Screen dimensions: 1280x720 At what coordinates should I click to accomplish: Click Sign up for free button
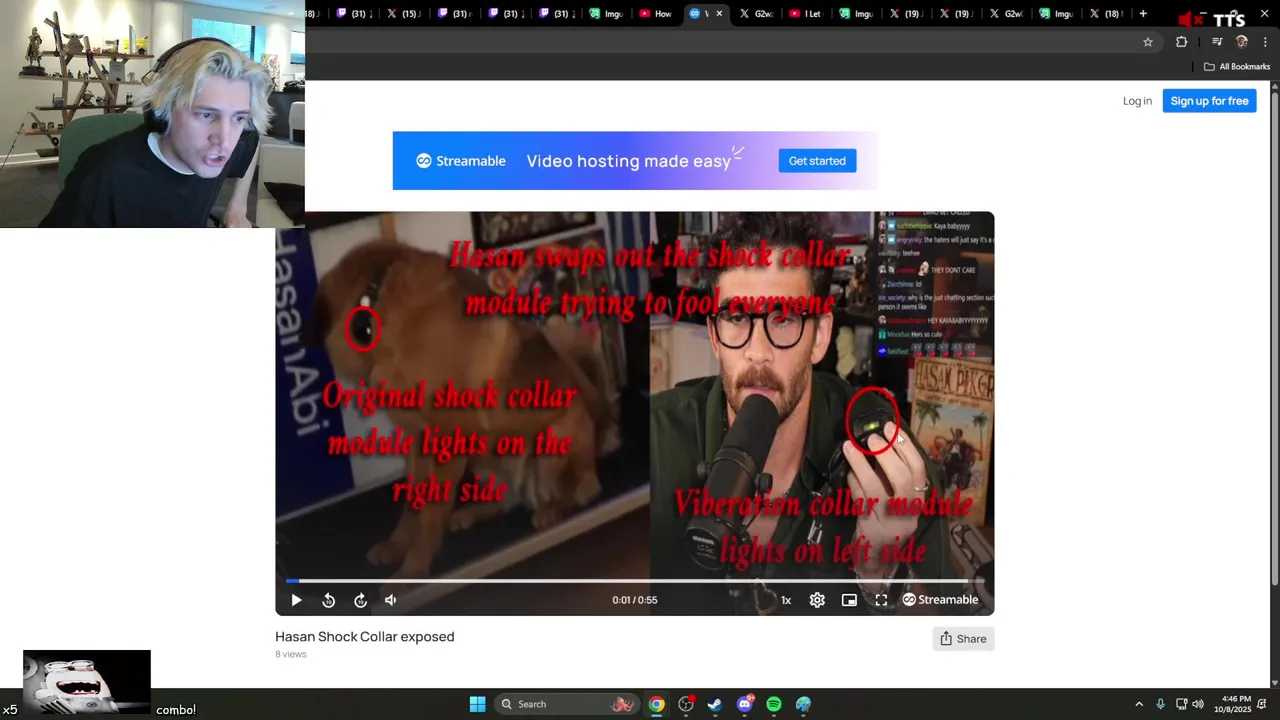[x=1209, y=101]
